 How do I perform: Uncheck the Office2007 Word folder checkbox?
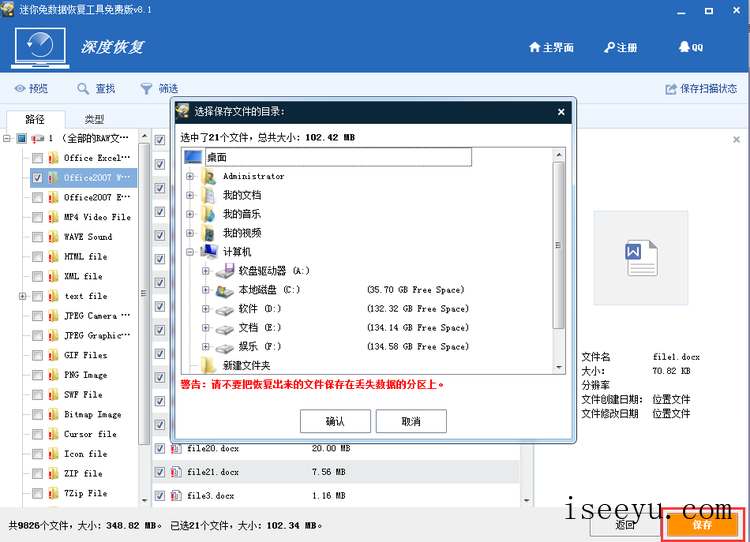tap(37, 178)
